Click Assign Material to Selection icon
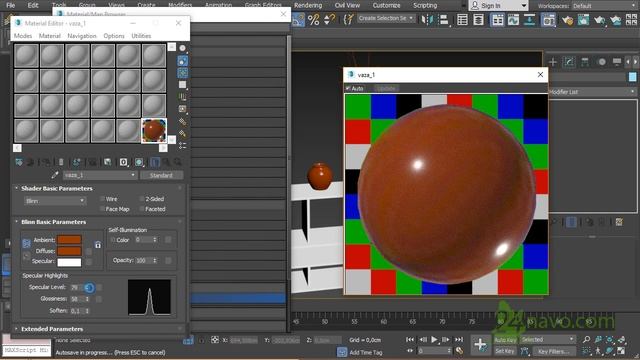Screen dimensions: 640x360 tap(46, 162)
